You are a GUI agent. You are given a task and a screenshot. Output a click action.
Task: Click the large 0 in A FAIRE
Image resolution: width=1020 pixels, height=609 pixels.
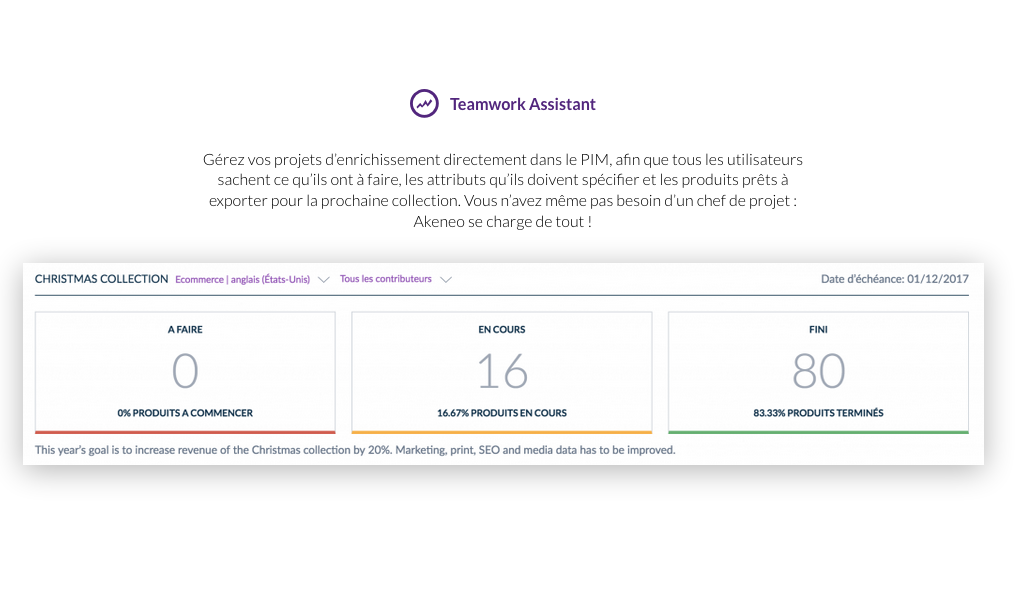point(185,371)
